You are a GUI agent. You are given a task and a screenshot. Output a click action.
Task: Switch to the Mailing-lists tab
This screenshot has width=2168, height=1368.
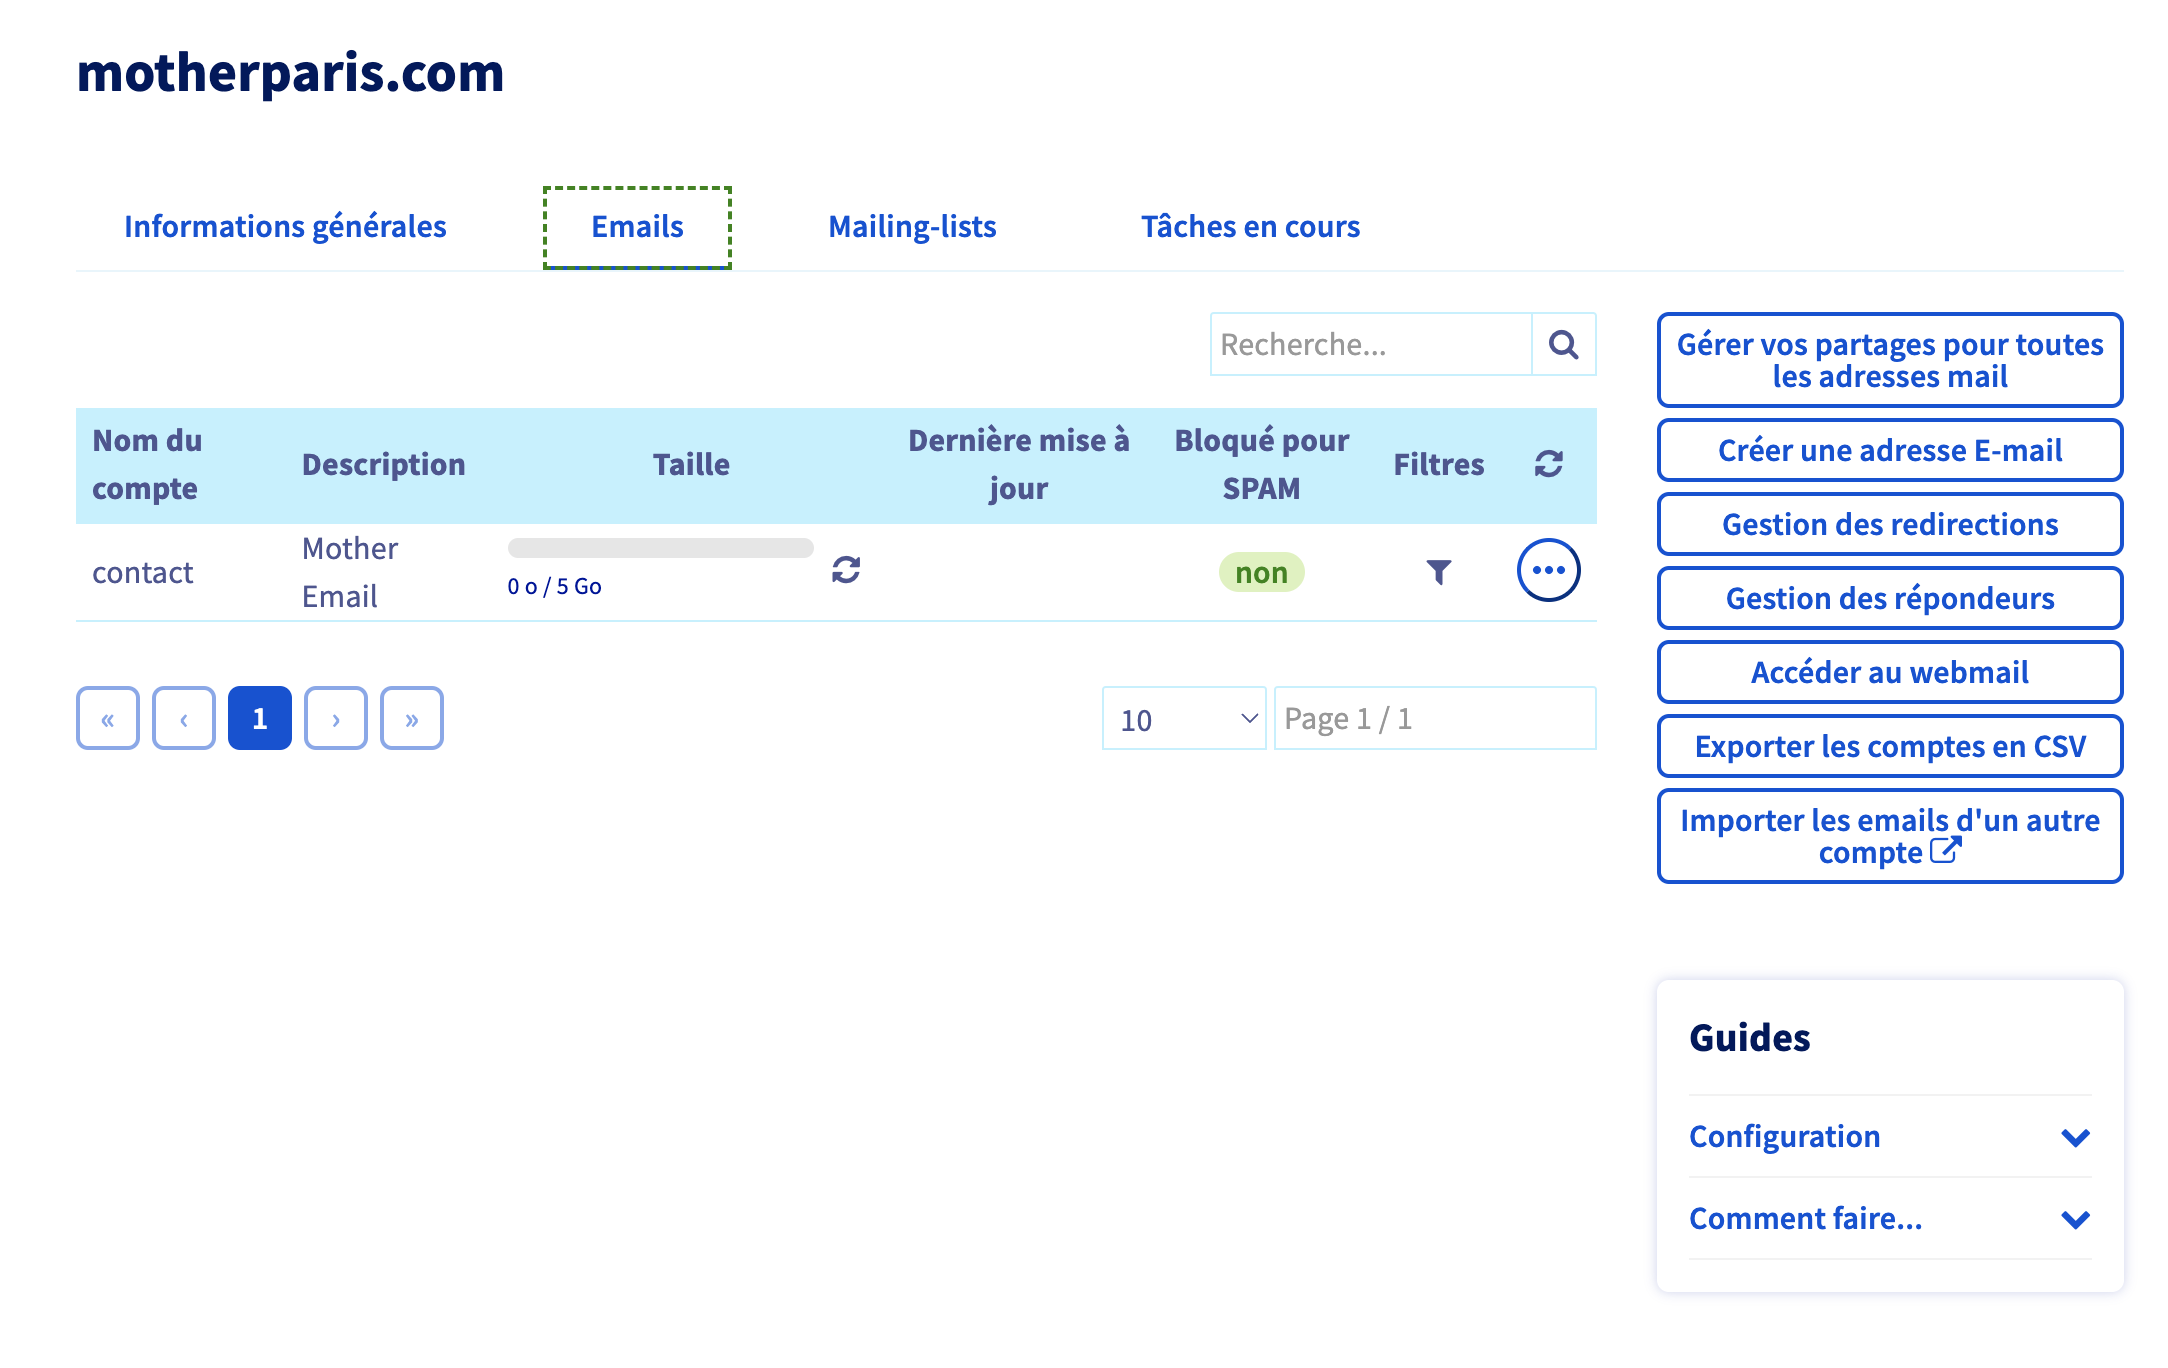tap(912, 227)
